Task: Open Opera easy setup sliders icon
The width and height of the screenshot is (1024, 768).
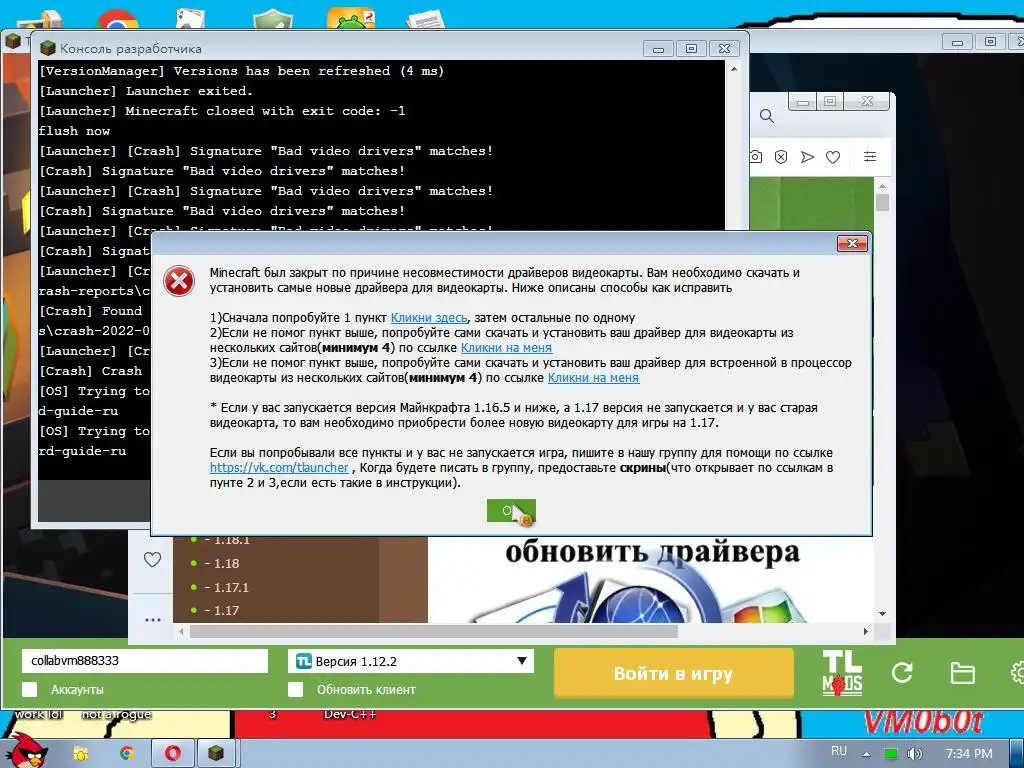Action: coord(870,157)
